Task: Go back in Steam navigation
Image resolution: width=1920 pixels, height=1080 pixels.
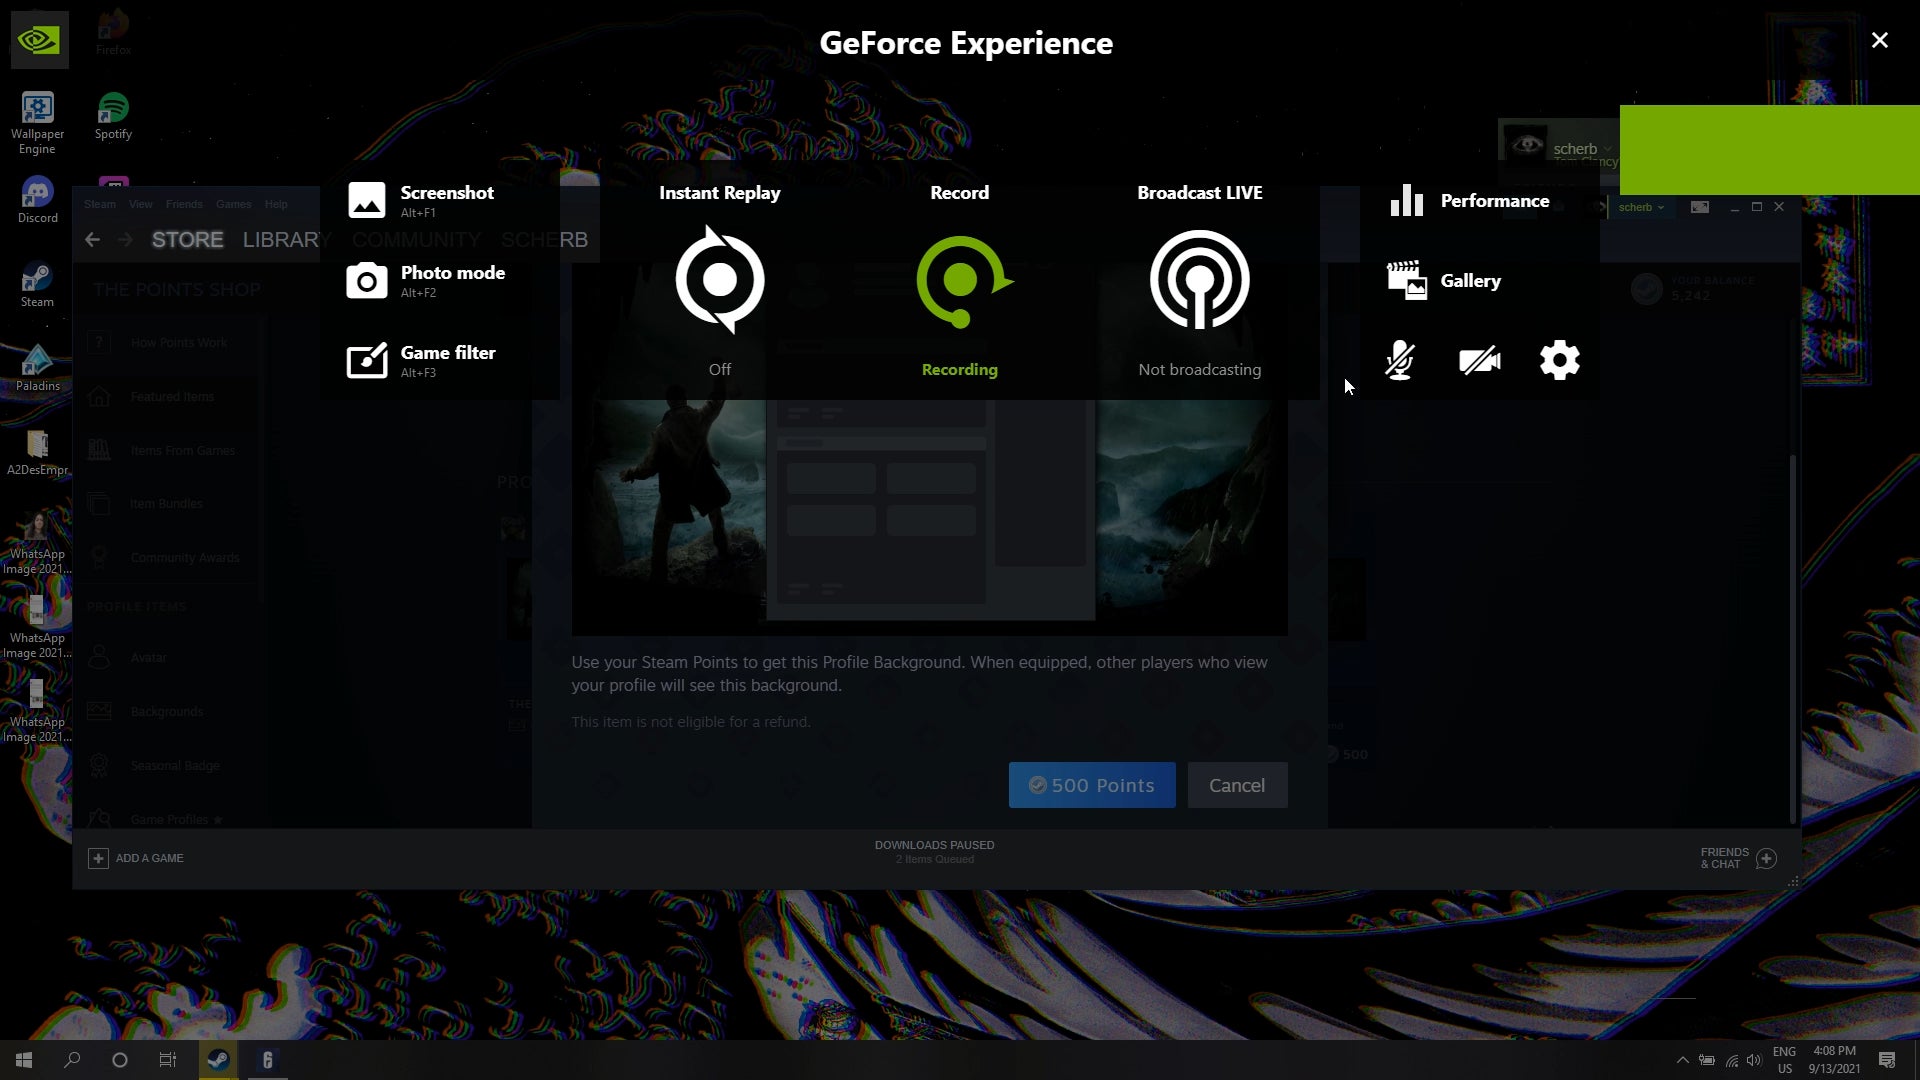Action: [x=93, y=240]
